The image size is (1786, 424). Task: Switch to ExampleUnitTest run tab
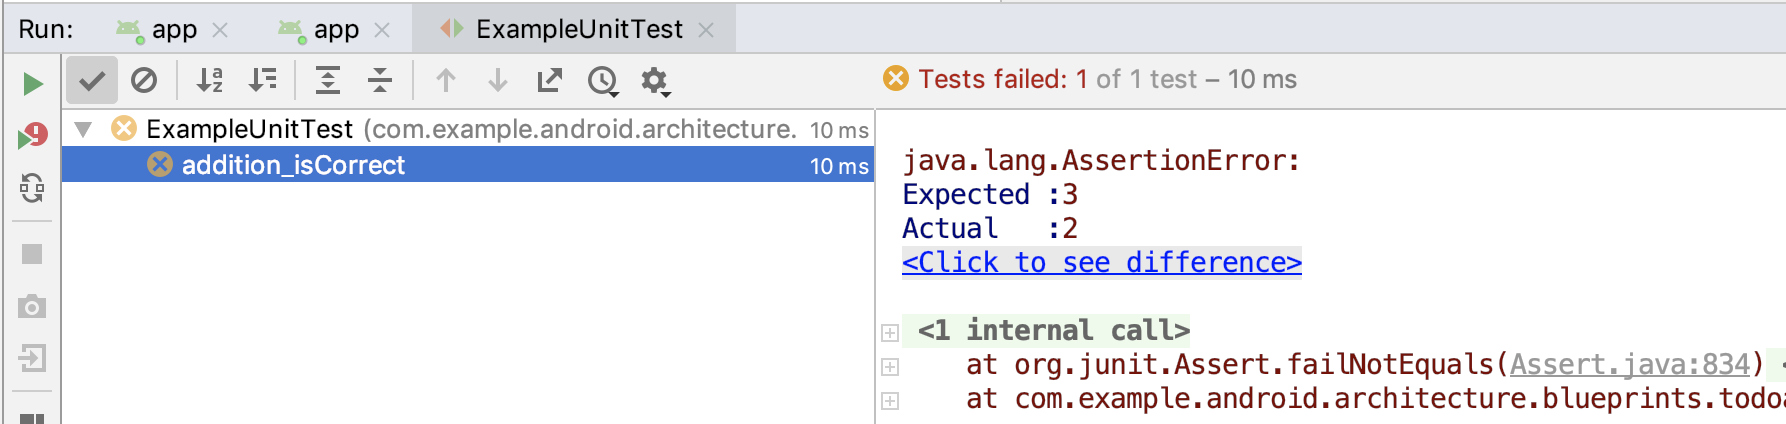point(578,29)
